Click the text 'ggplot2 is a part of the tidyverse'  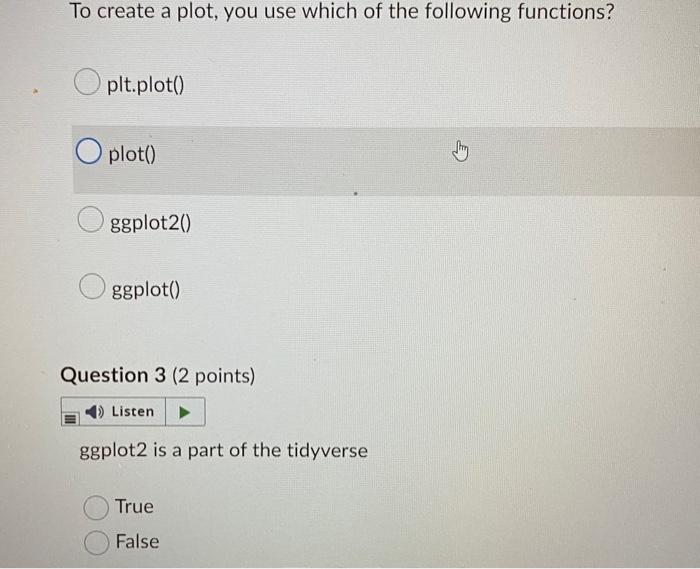click(x=224, y=450)
